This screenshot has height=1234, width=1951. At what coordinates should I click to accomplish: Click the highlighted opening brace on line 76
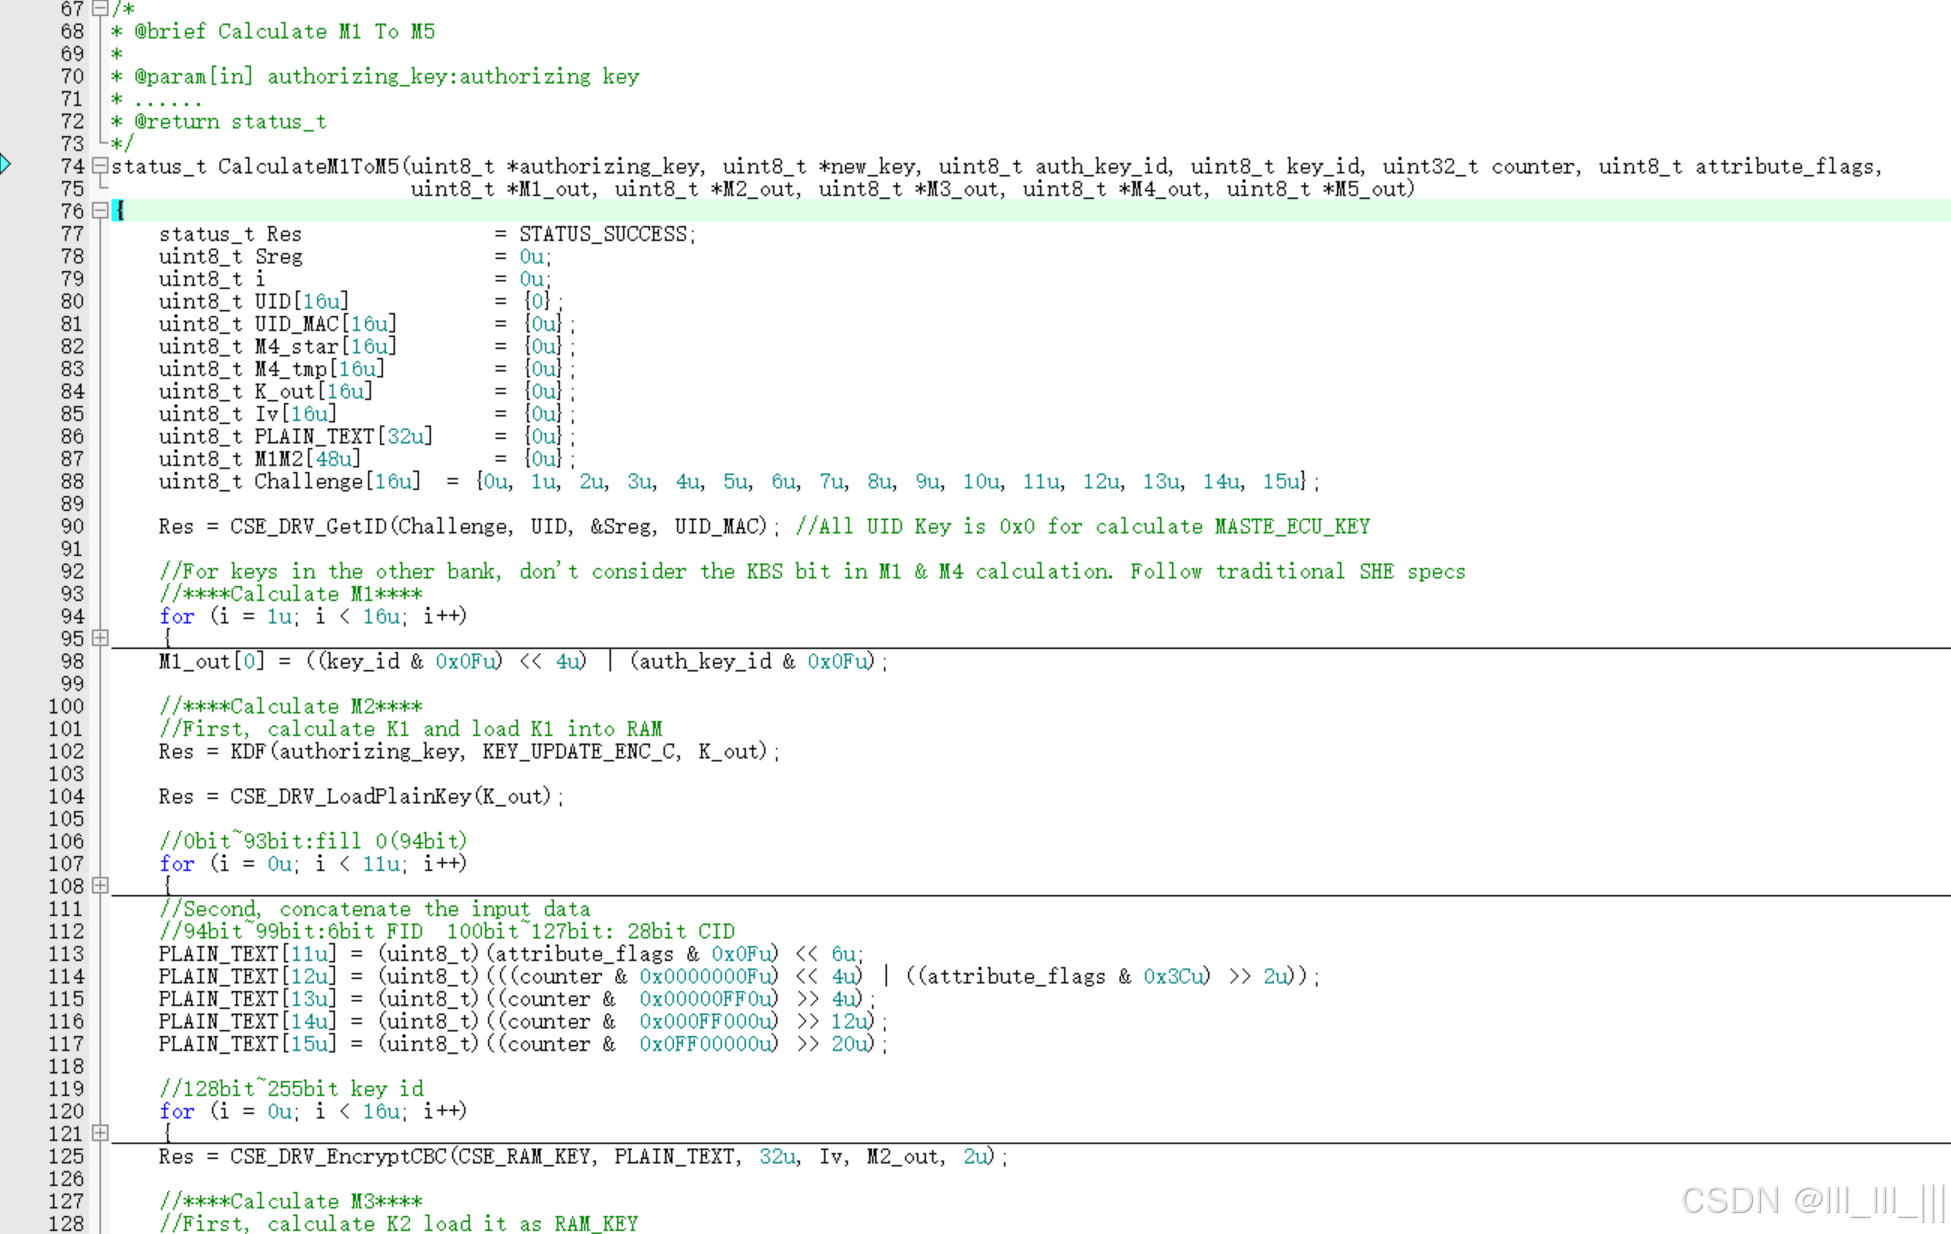coord(119,211)
